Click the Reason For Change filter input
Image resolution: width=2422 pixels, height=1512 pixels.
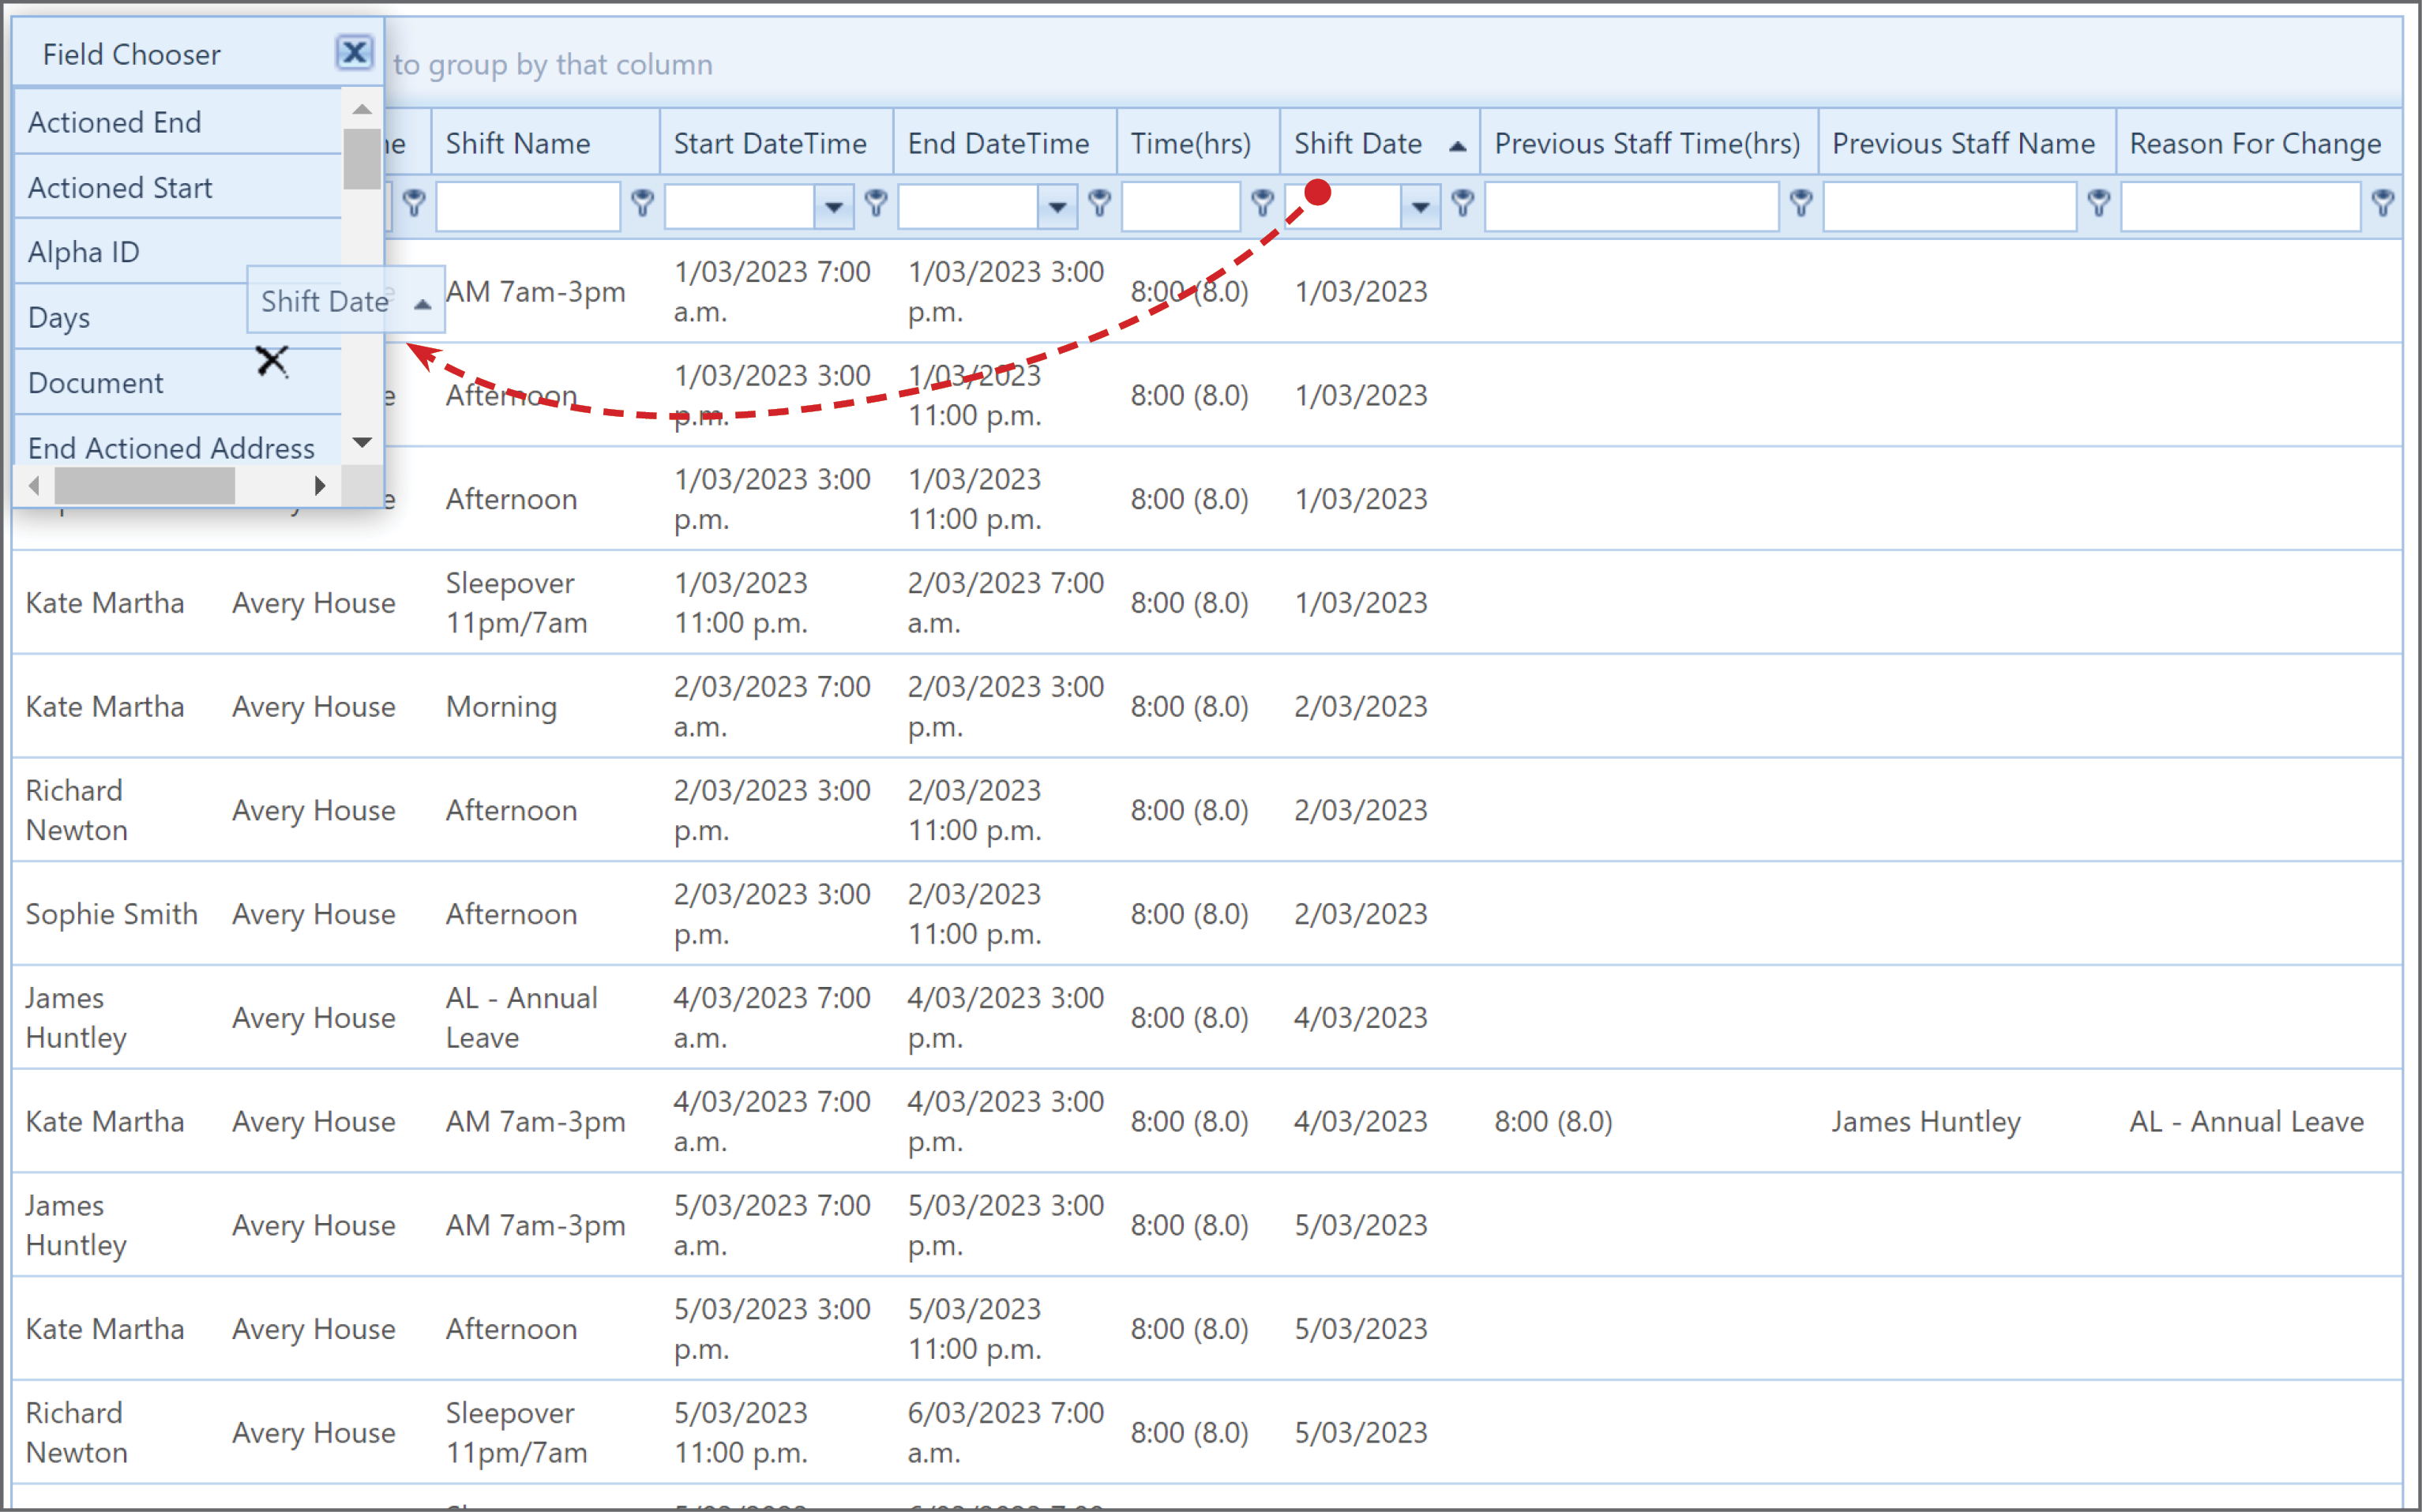[x=2241, y=207]
